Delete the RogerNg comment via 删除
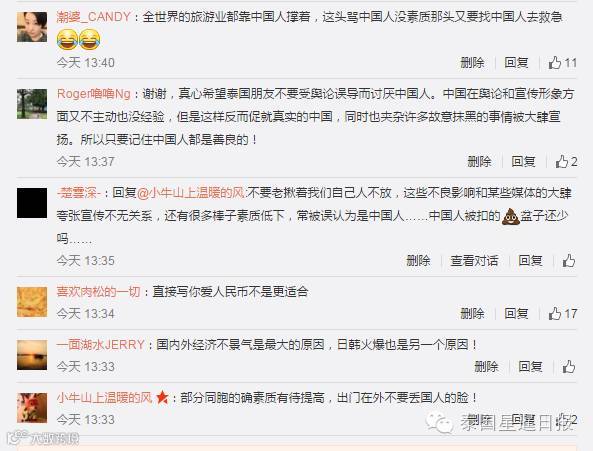The image size is (593, 451). pyautogui.click(x=479, y=161)
